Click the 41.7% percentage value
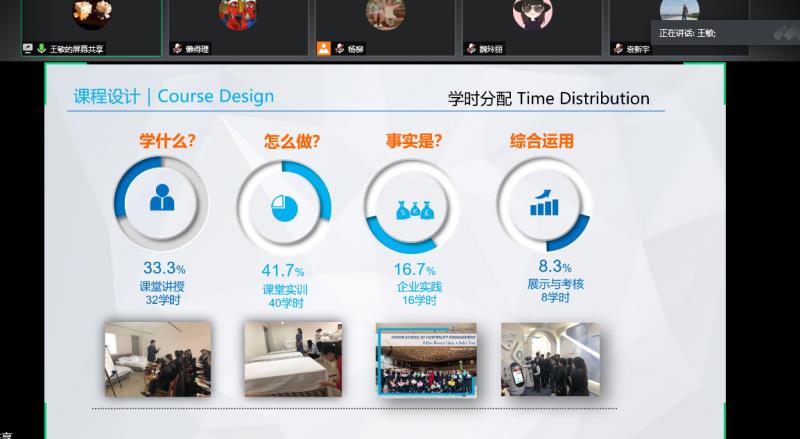Screen dimensions: 800x439 283,271
